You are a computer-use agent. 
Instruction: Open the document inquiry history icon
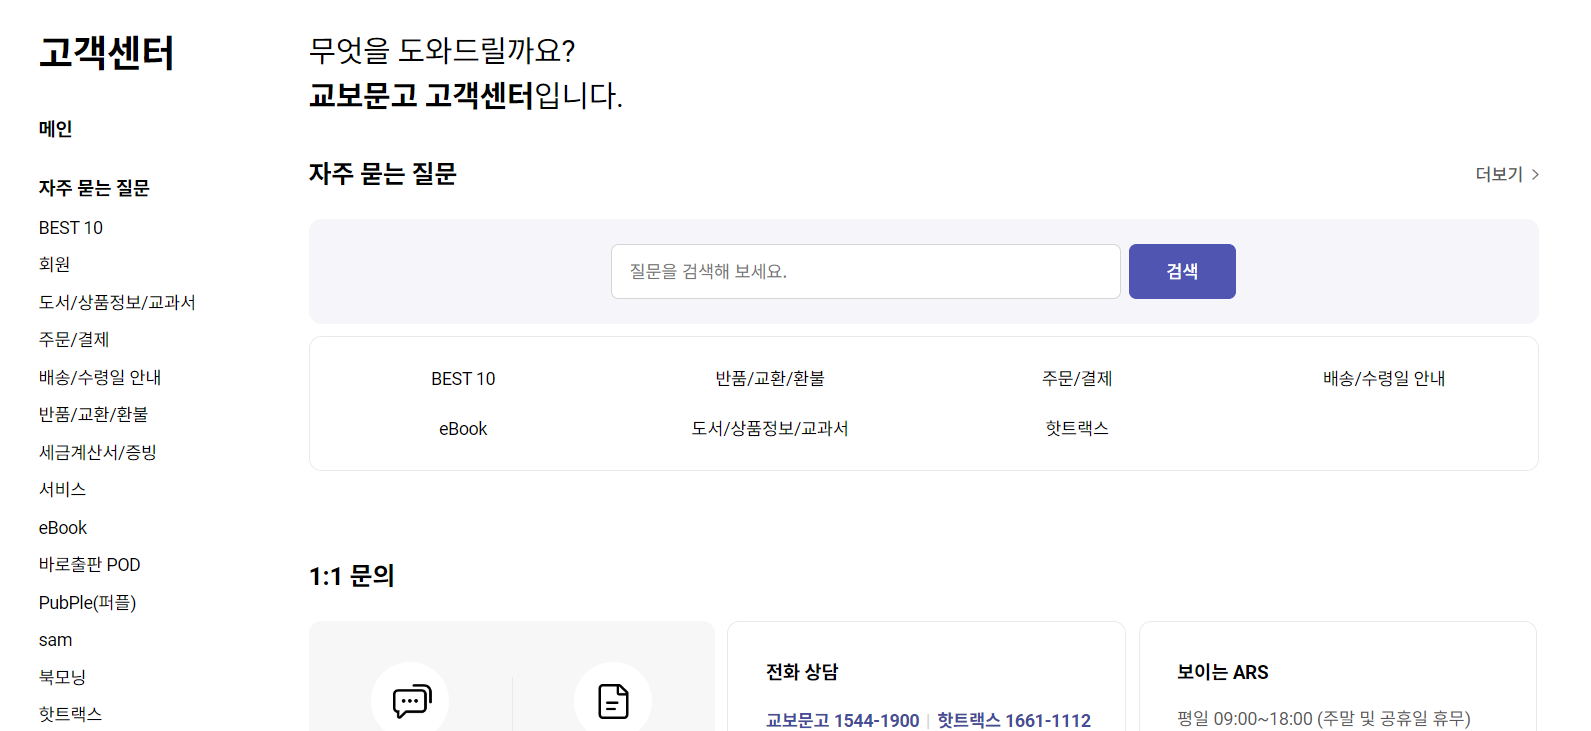pos(613,700)
